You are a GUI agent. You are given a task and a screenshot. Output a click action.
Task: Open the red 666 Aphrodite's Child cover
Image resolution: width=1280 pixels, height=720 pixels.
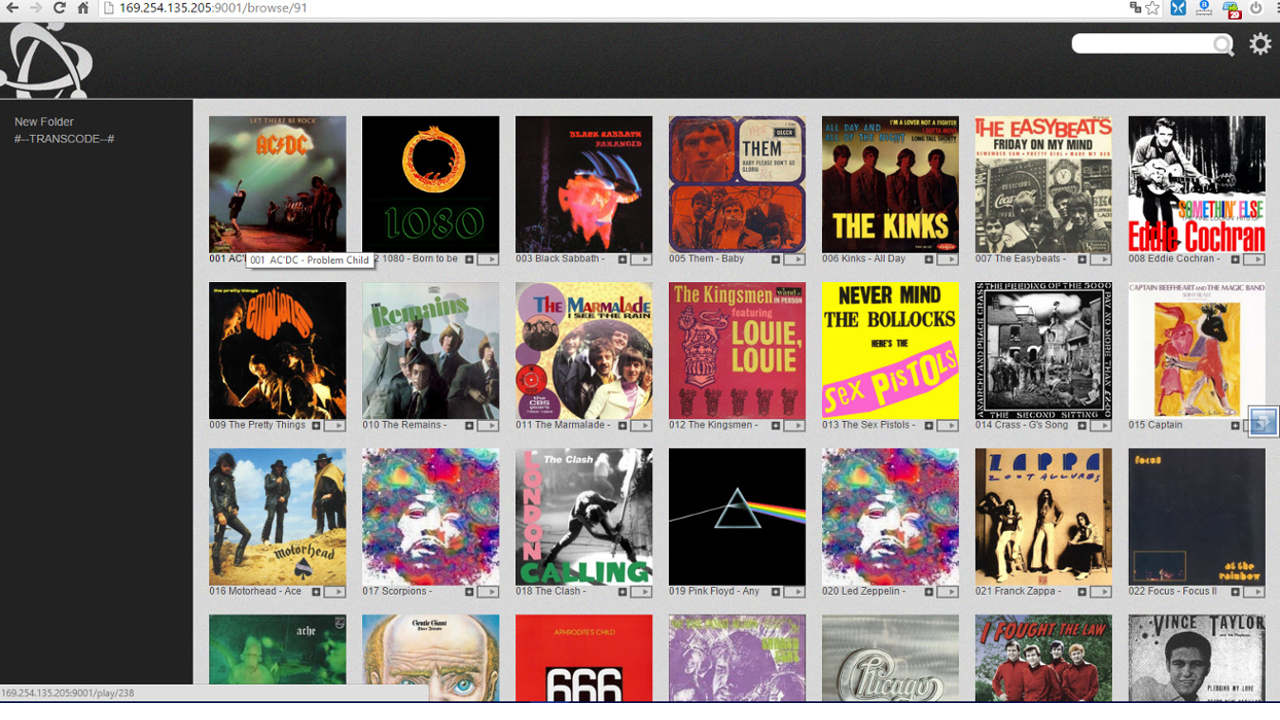coord(584,657)
